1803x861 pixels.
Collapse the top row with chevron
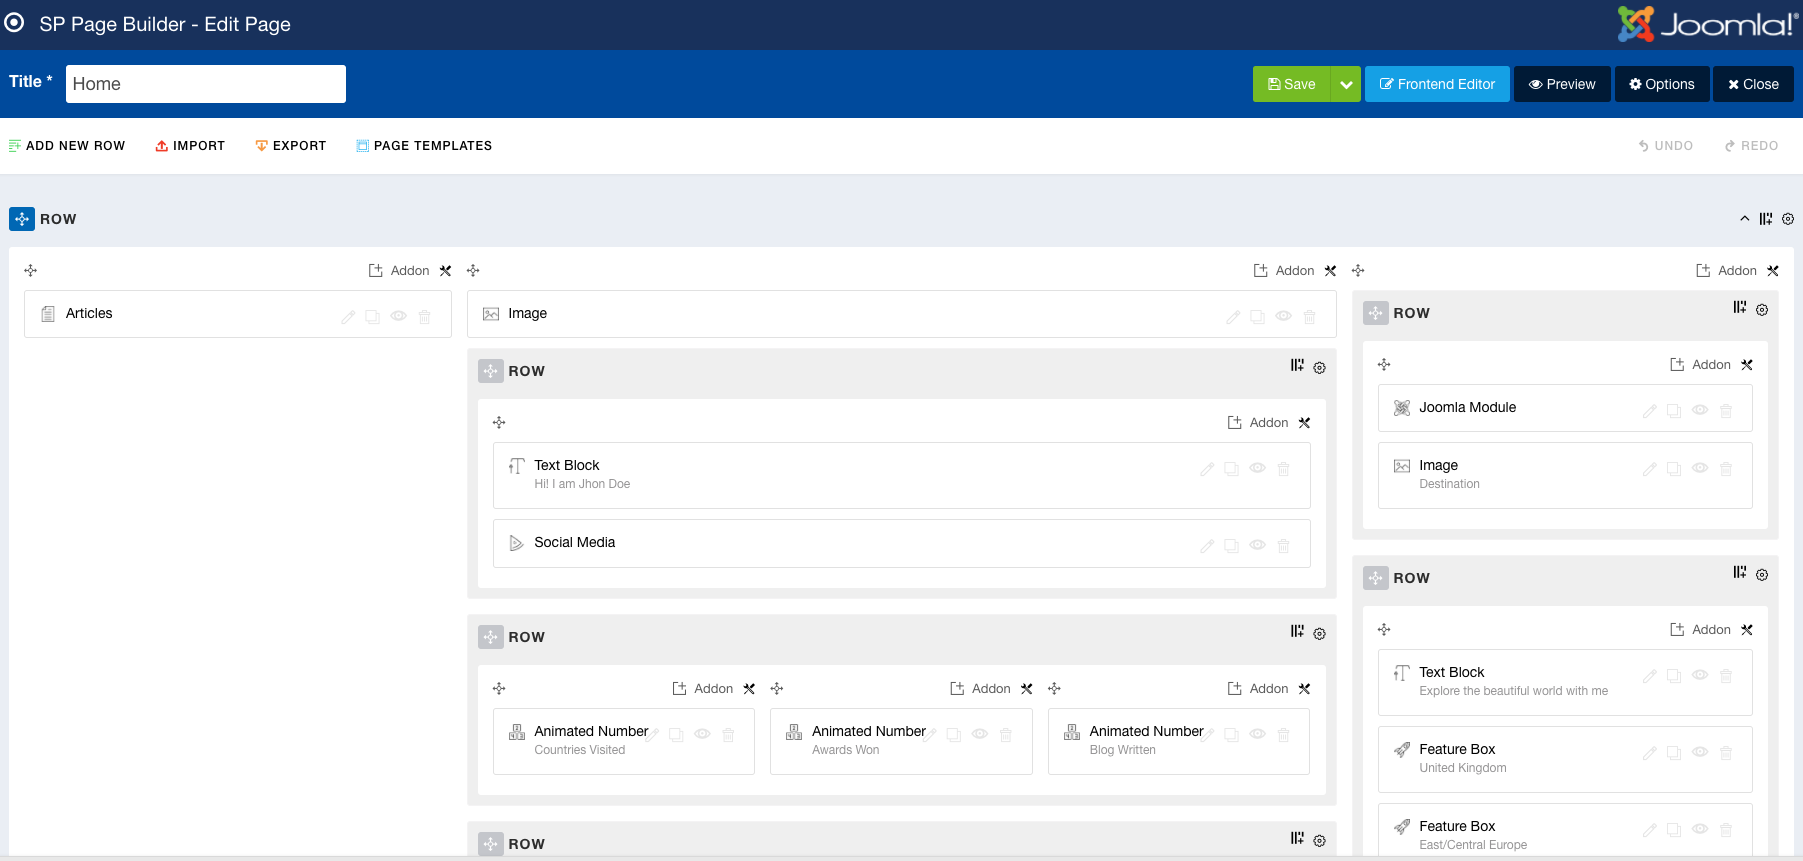coord(1745,219)
